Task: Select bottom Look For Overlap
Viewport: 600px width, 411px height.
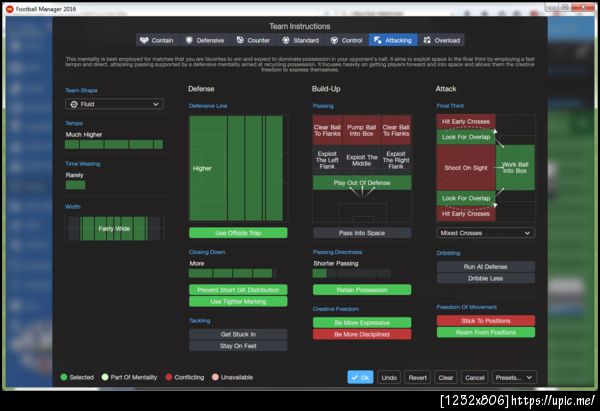Action: 466,198
